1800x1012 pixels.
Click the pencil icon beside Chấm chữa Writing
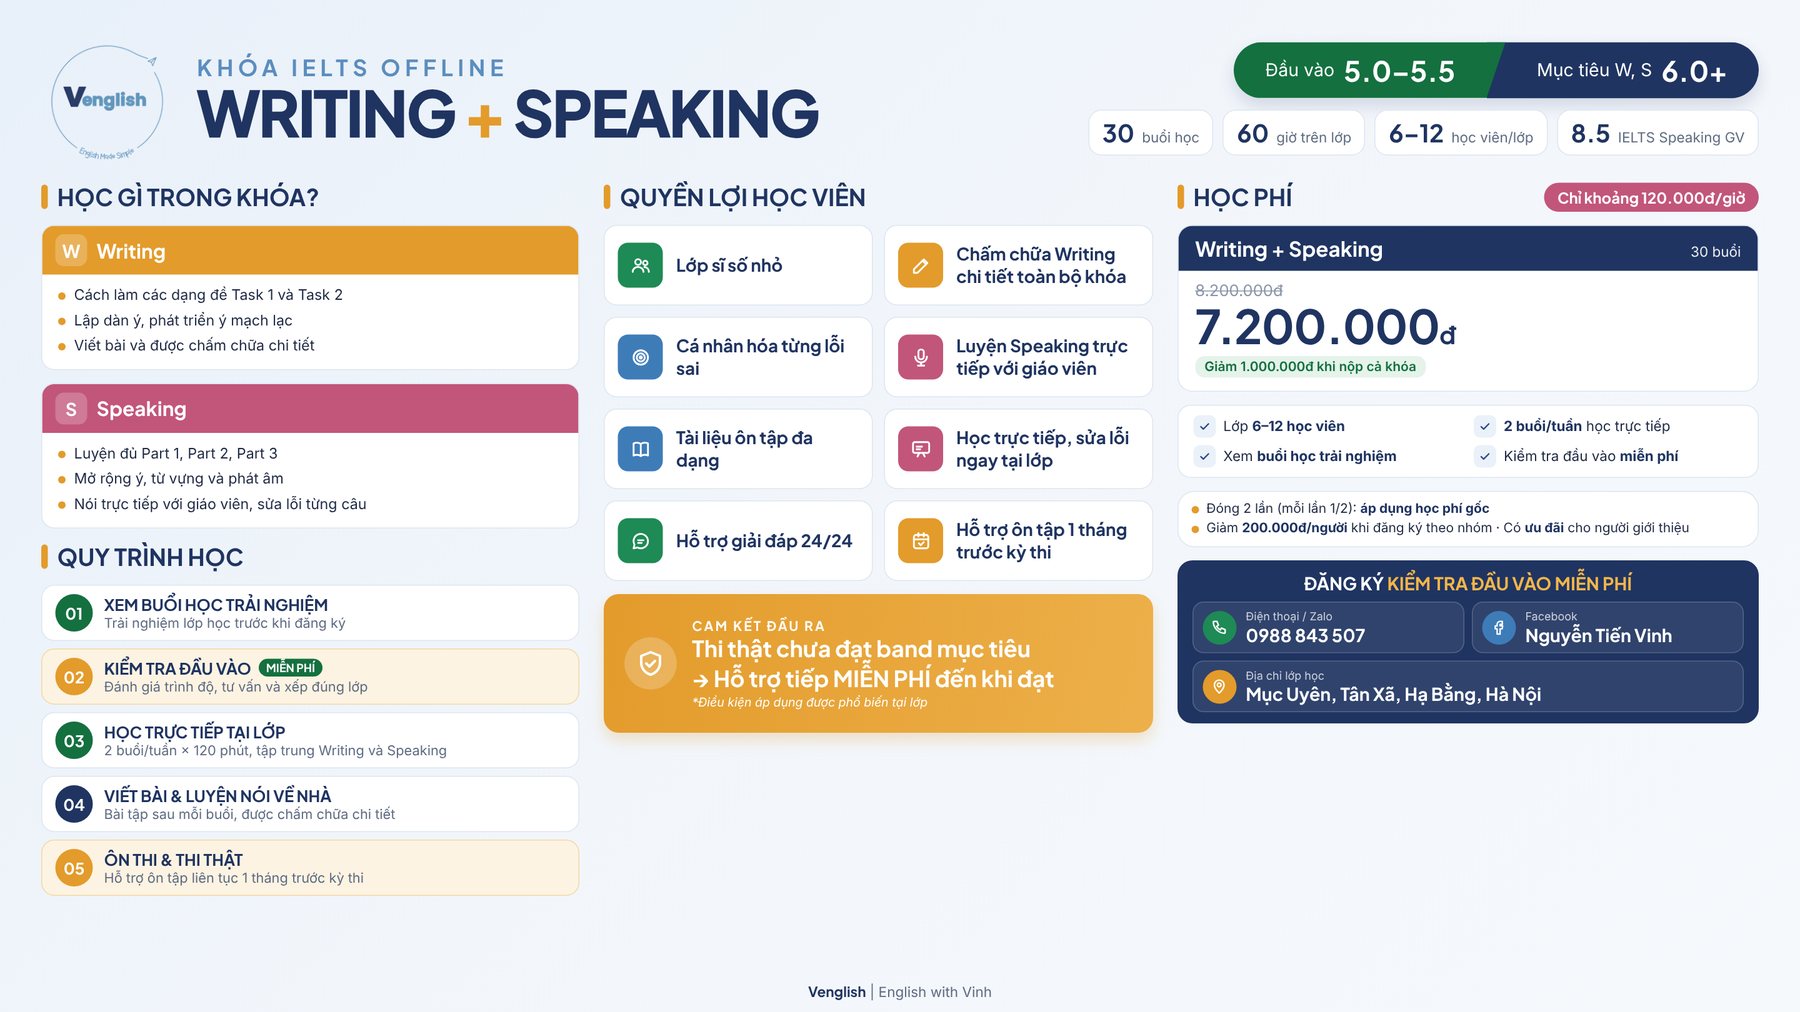click(x=920, y=266)
